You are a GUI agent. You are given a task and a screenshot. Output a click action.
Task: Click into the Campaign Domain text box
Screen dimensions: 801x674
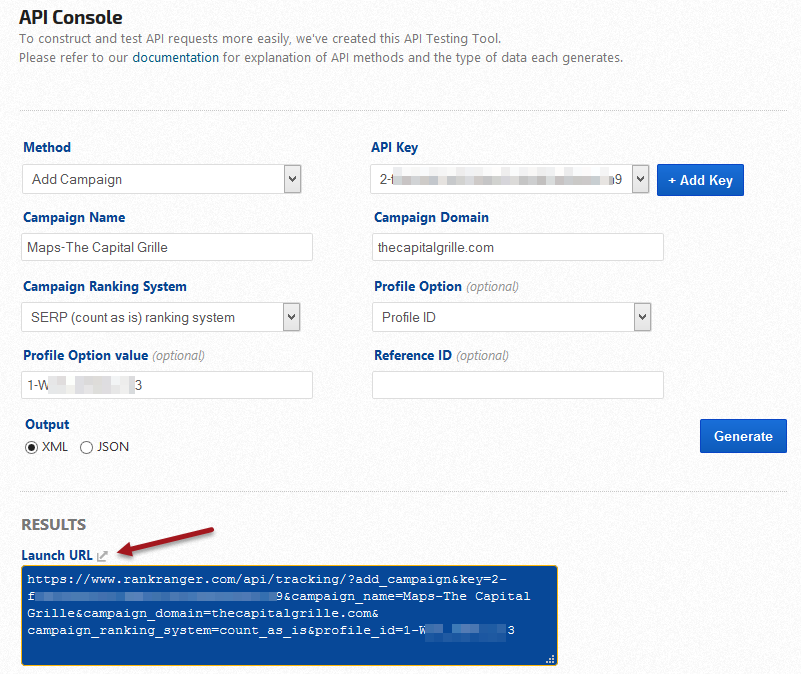[x=518, y=247]
